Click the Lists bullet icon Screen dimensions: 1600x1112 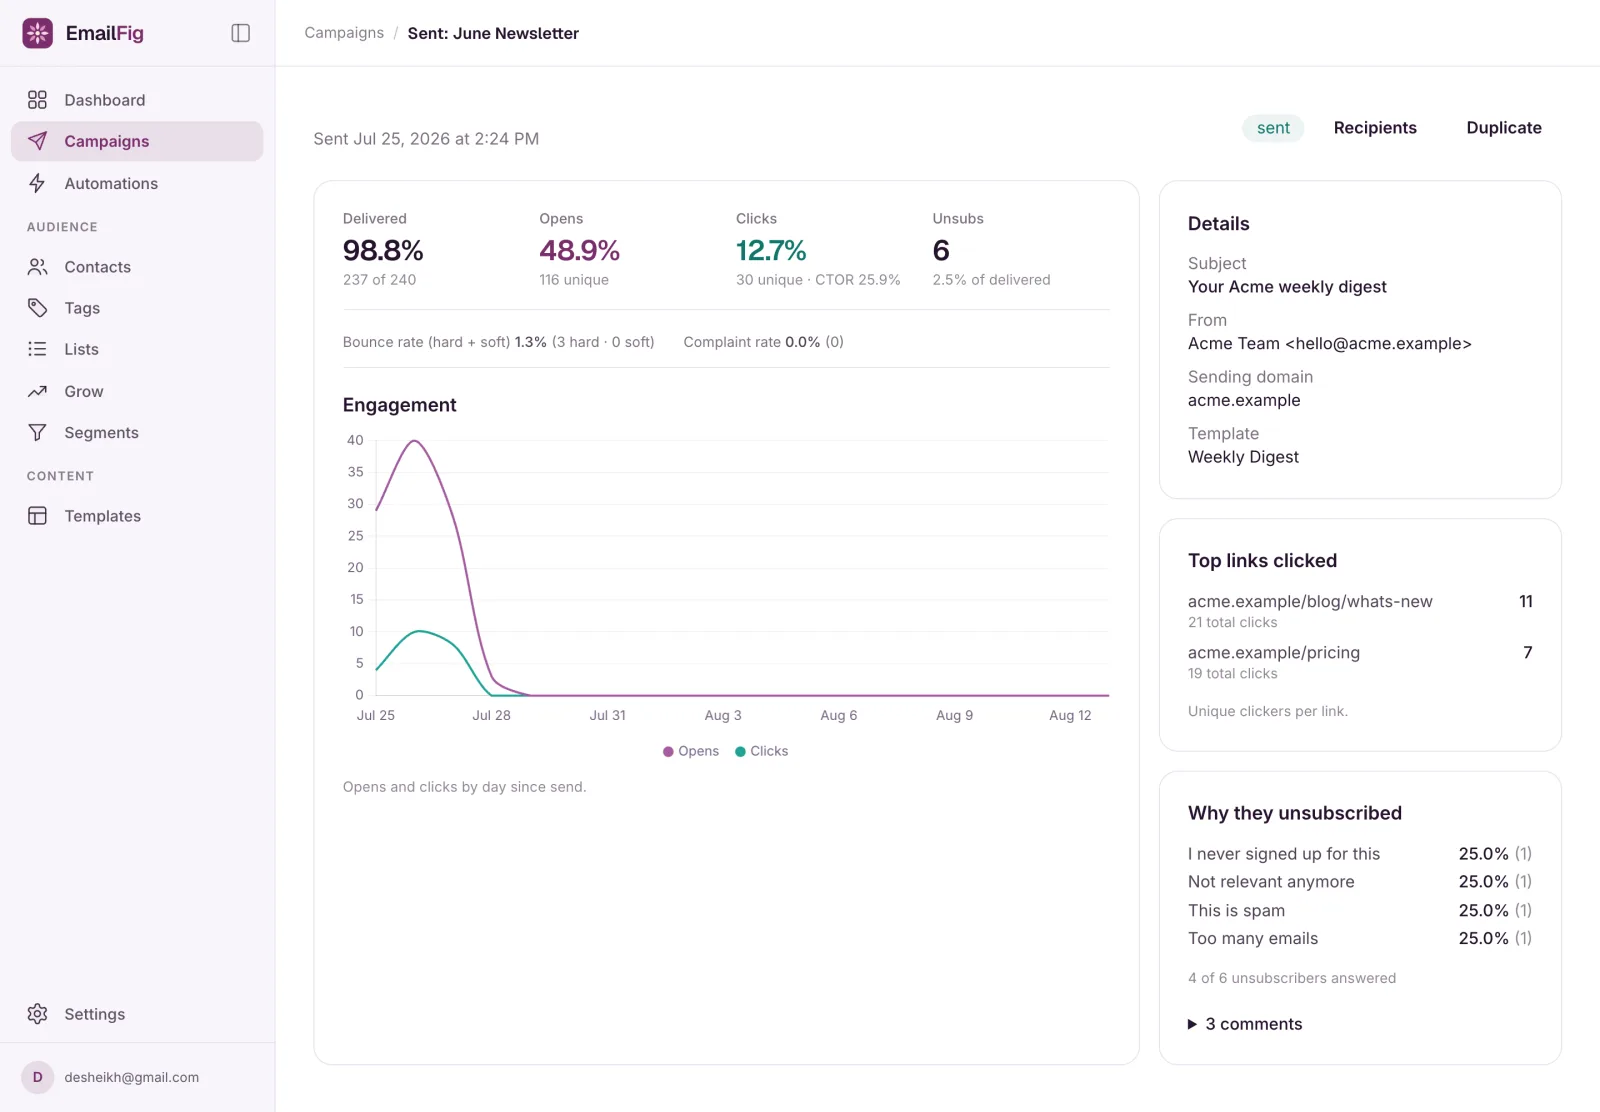(38, 349)
